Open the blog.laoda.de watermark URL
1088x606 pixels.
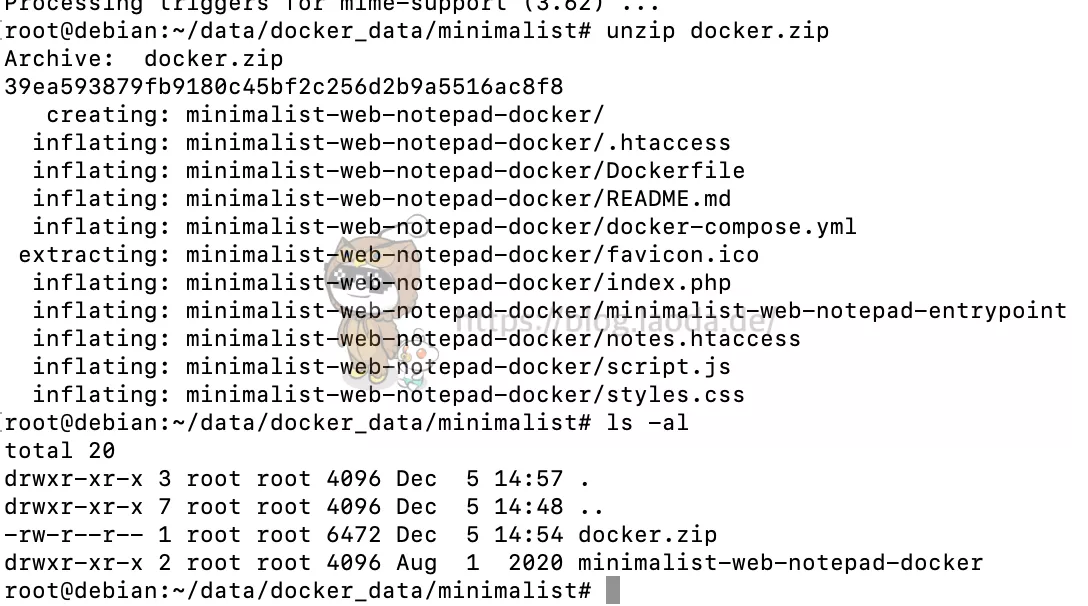[615, 321]
